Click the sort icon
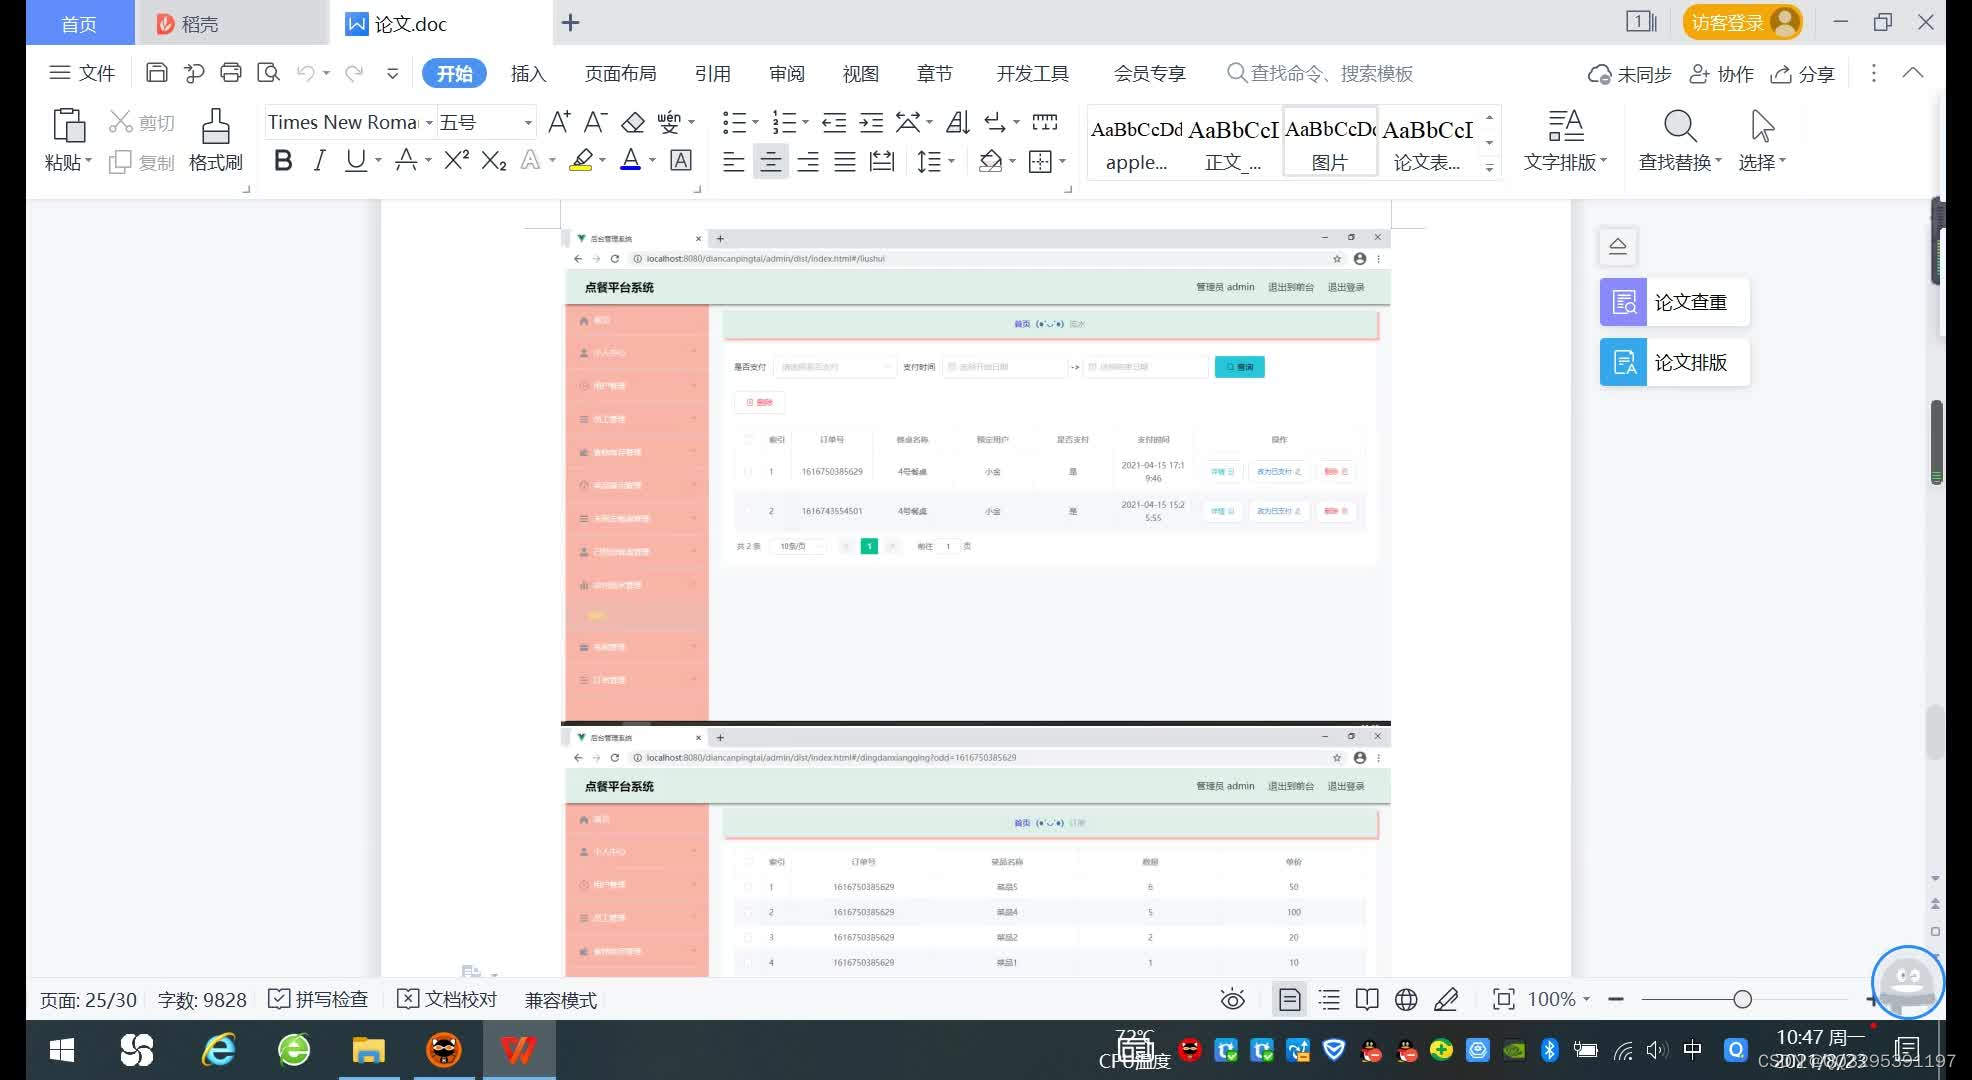1972x1080 pixels. (958, 122)
